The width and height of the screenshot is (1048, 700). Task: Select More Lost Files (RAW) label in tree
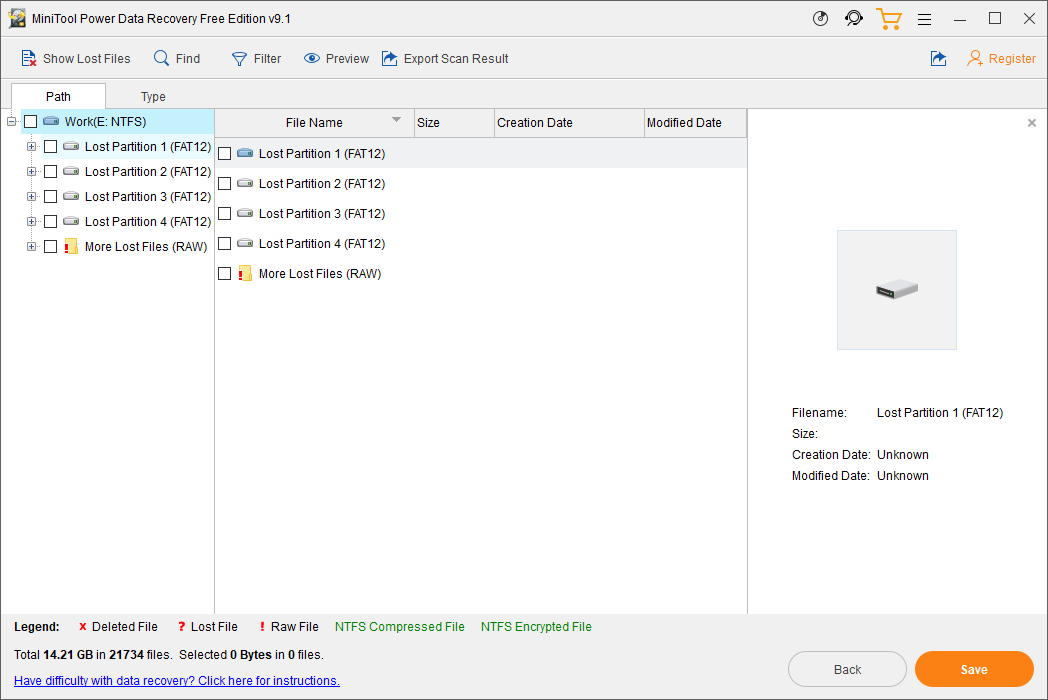point(146,247)
